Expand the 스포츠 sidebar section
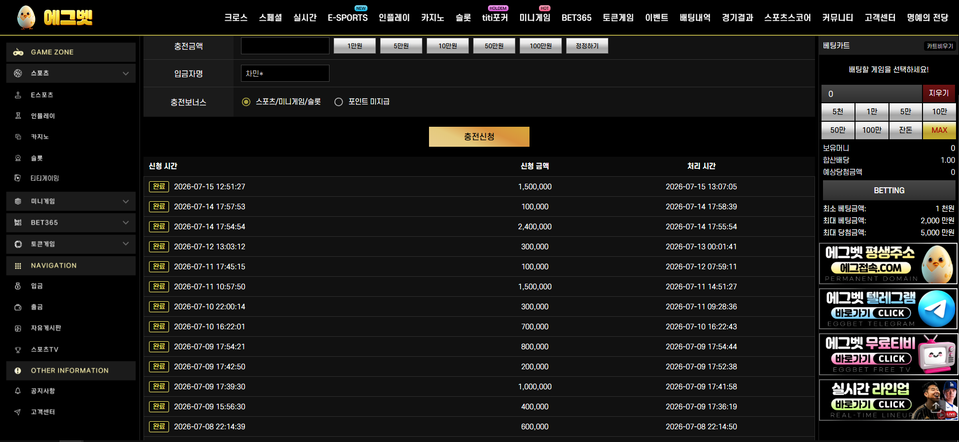The width and height of the screenshot is (959, 442). tap(125, 73)
